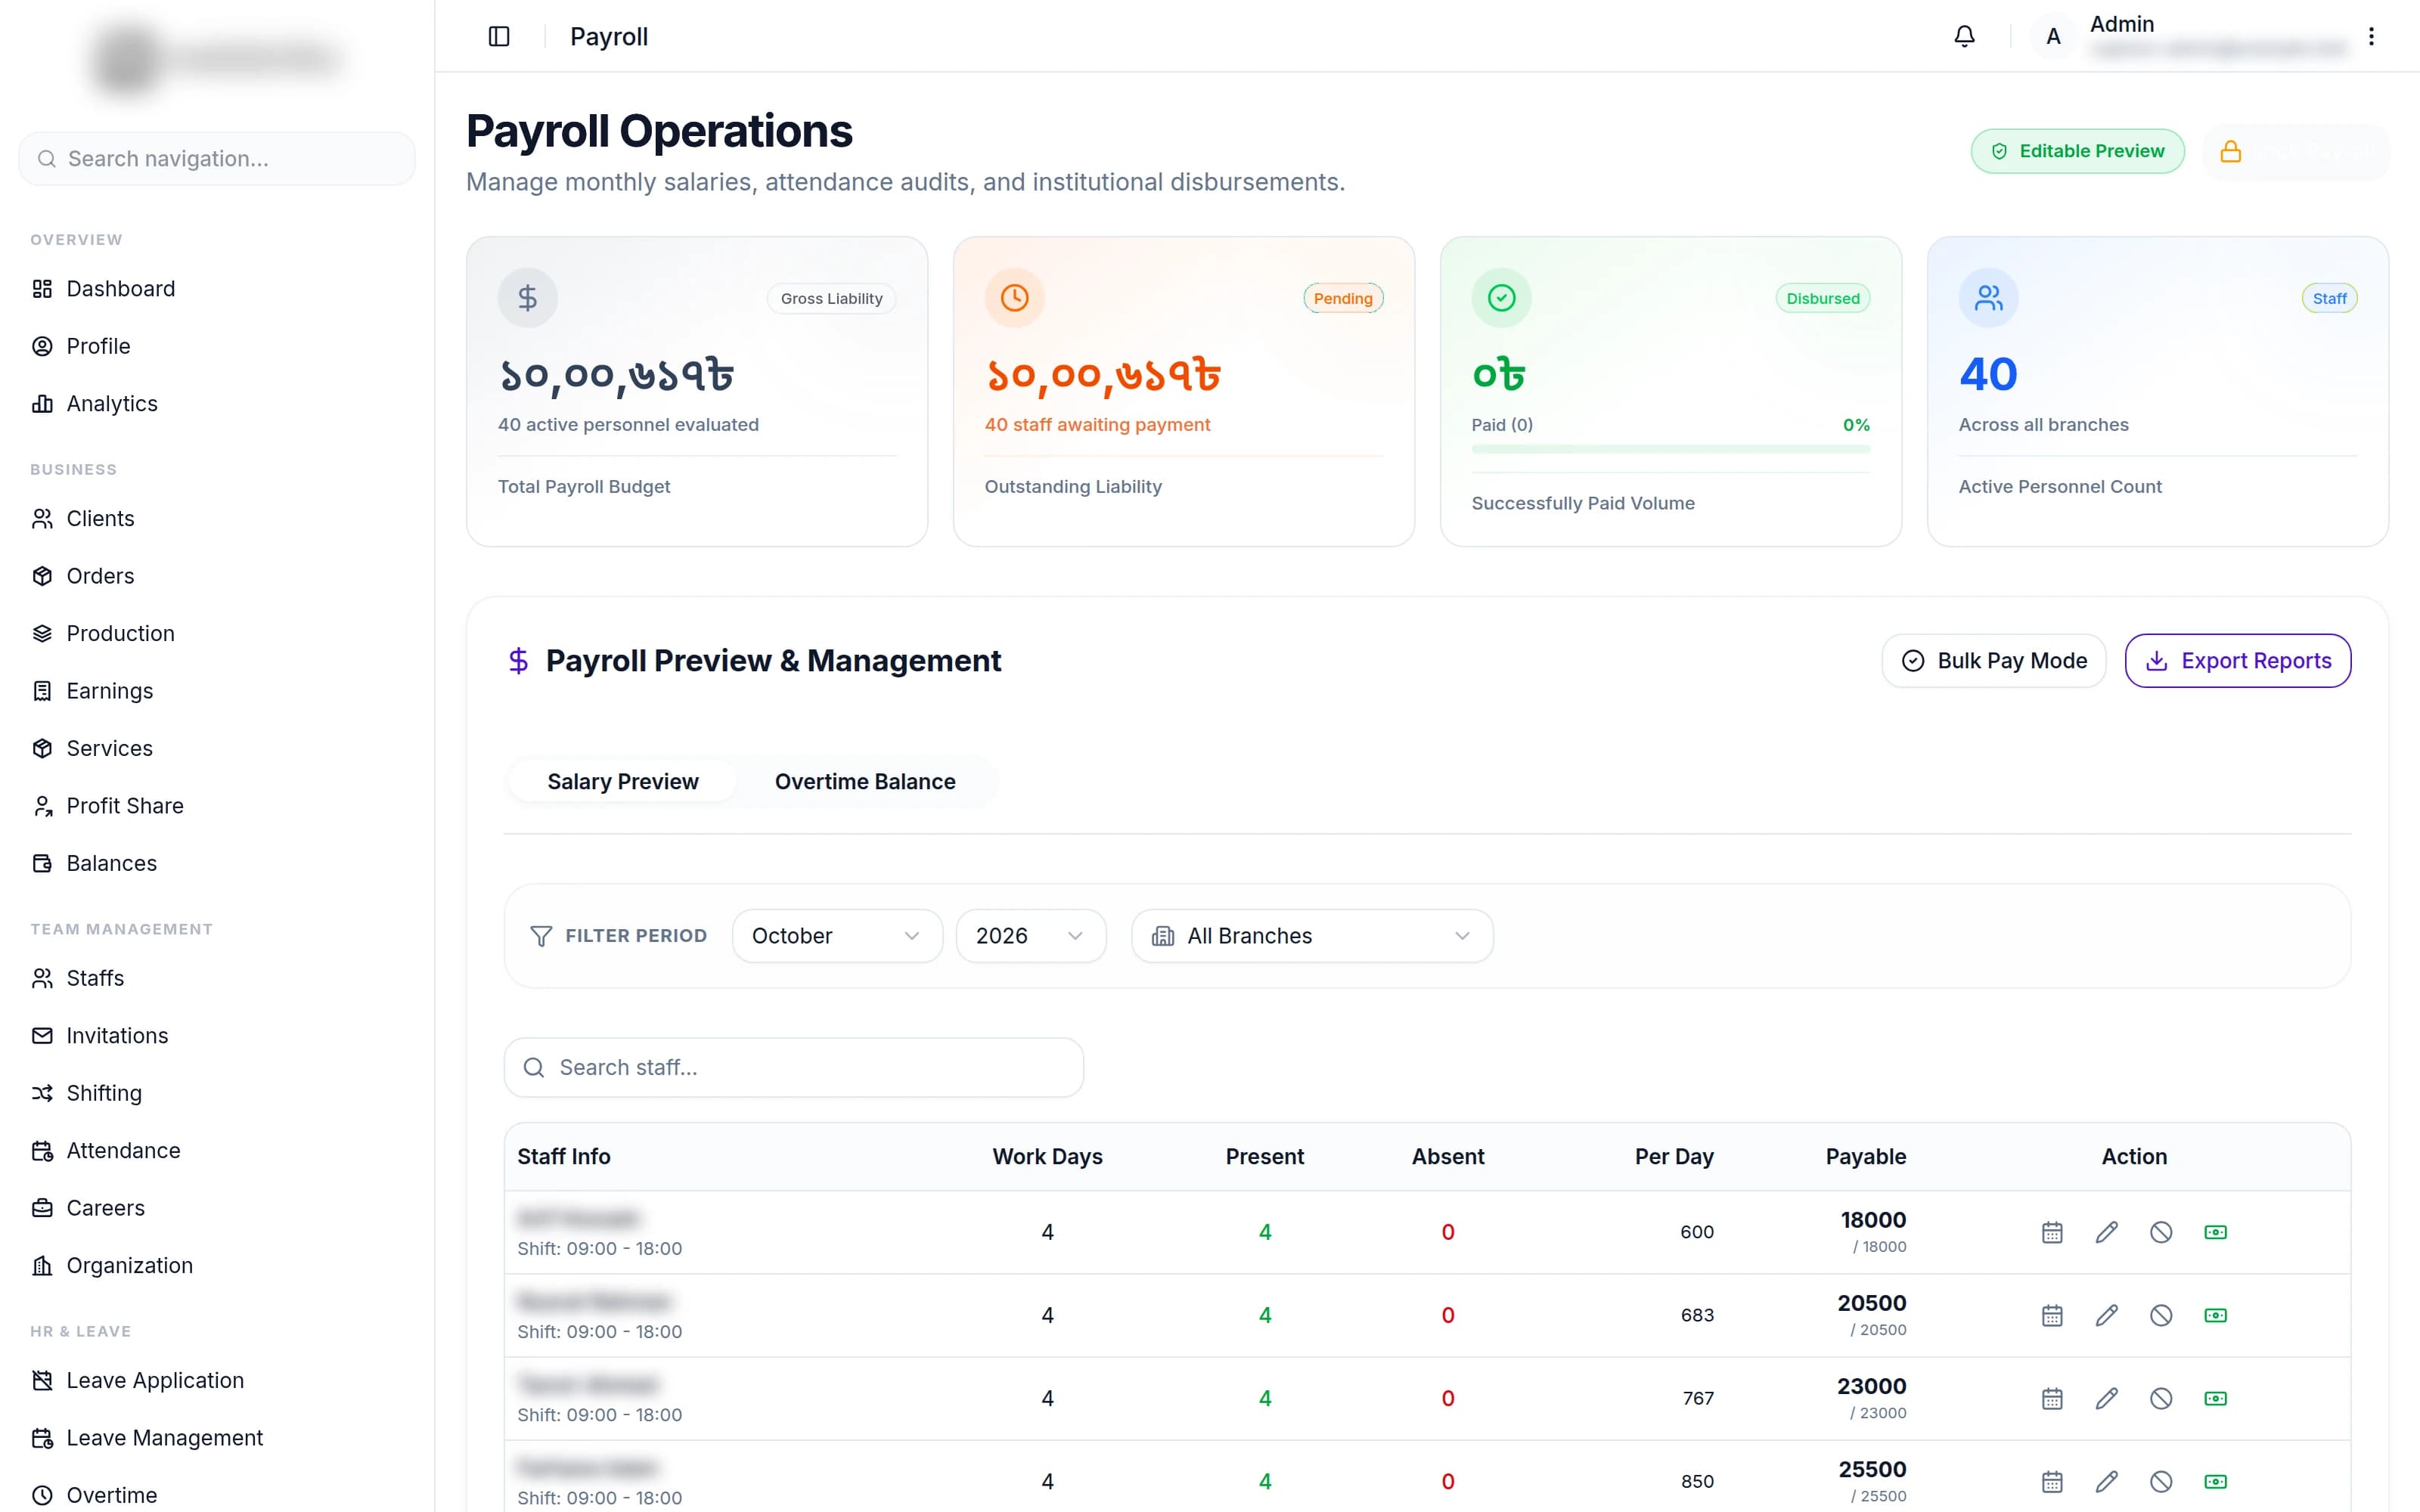The width and height of the screenshot is (2420, 1512).
Task: Click the Disbursed progress bar
Action: (1670, 450)
